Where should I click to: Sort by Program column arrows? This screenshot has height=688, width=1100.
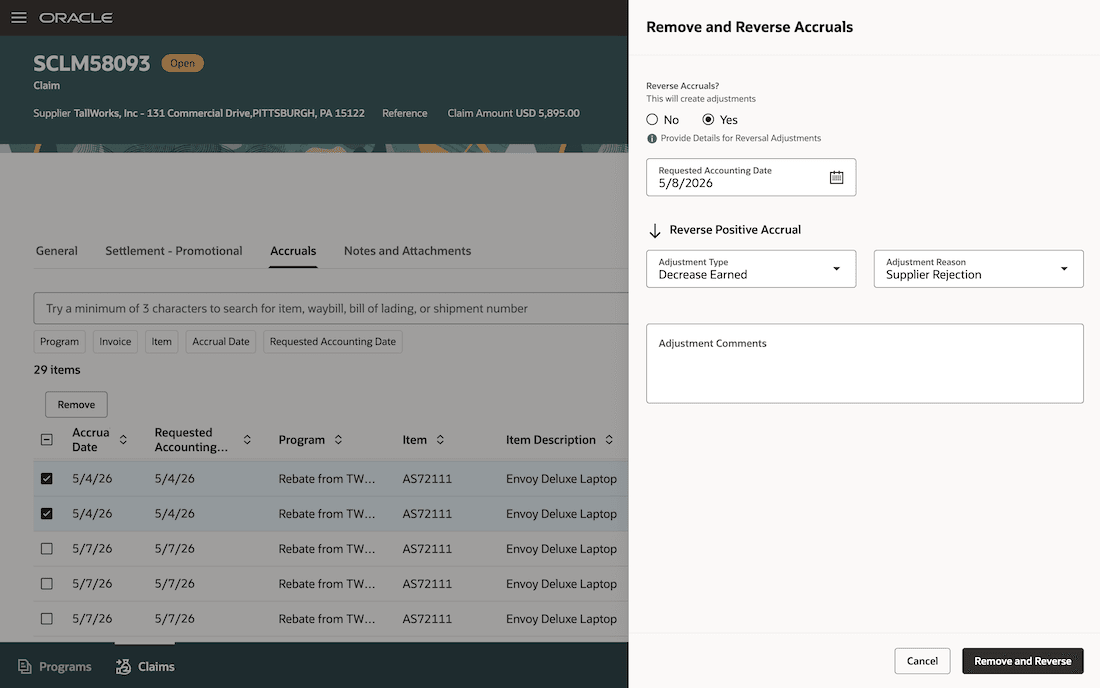[x=338, y=440]
